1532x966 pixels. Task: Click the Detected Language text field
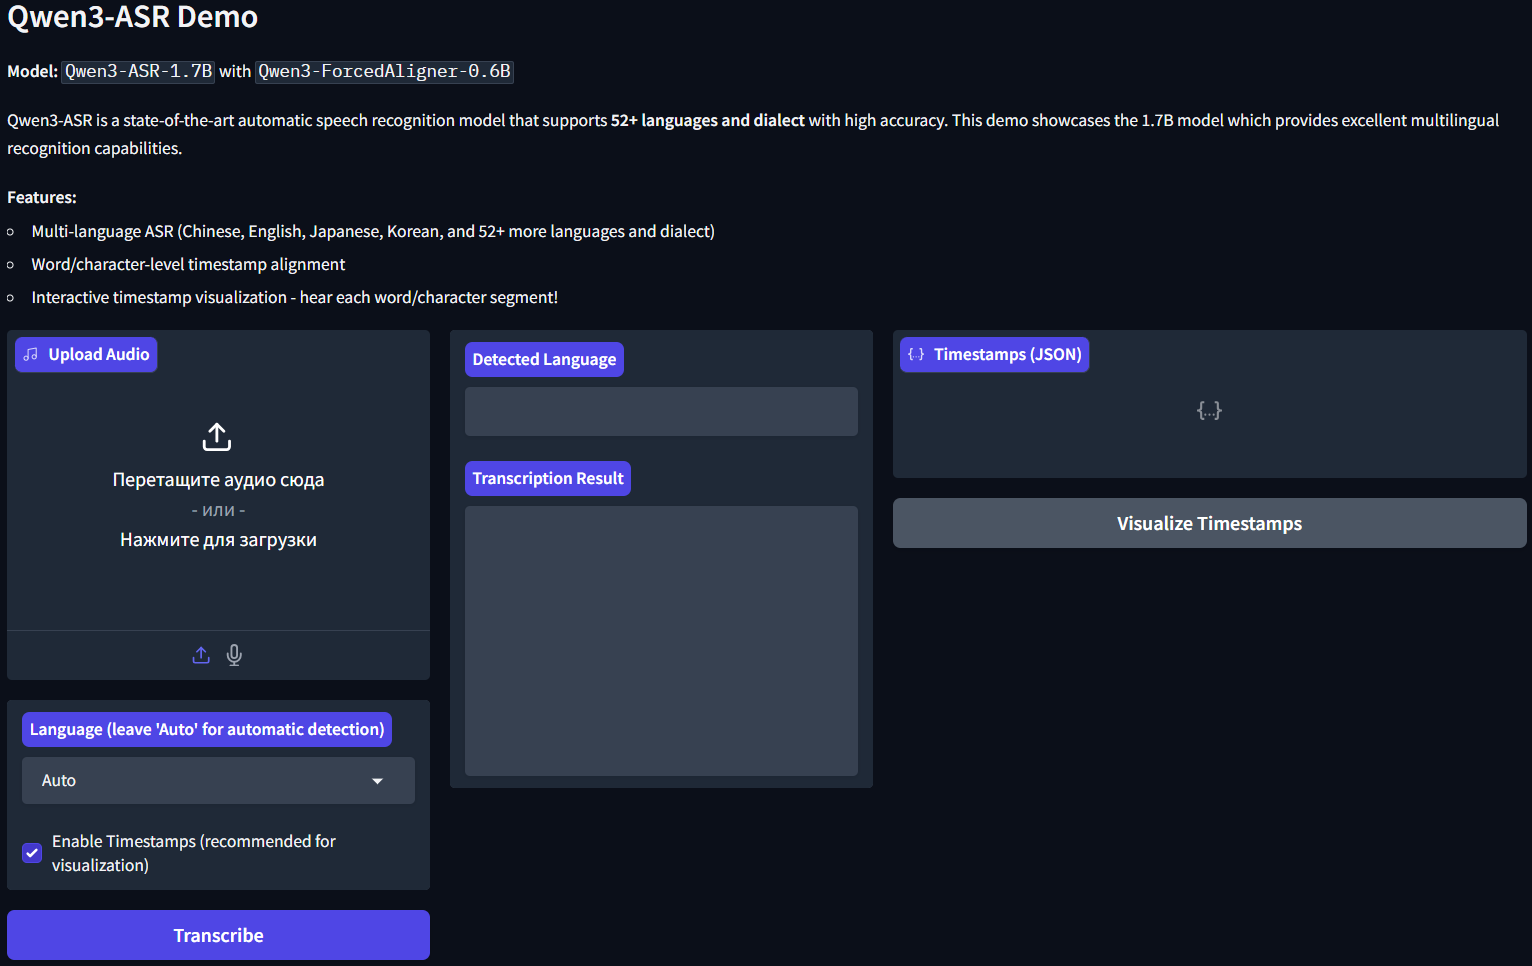(661, 411)
